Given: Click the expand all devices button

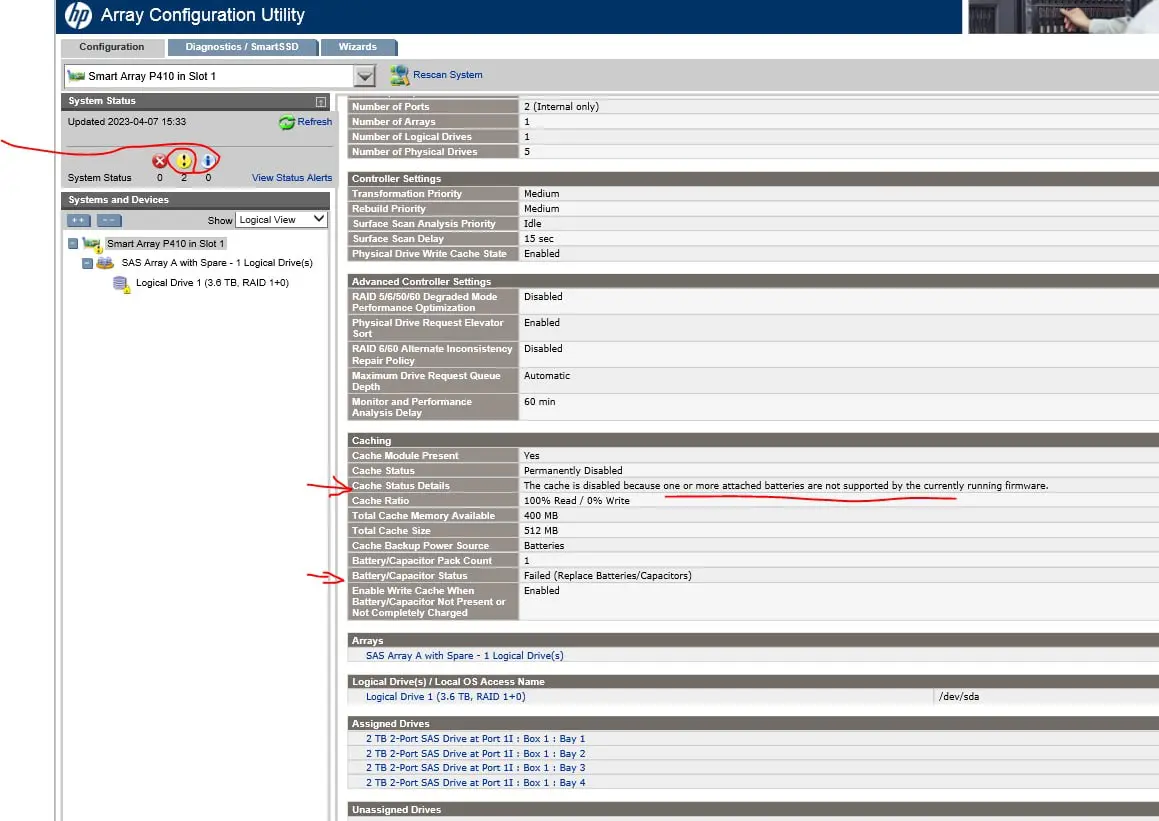Looking at the screenshot, I should click(78, 220).
